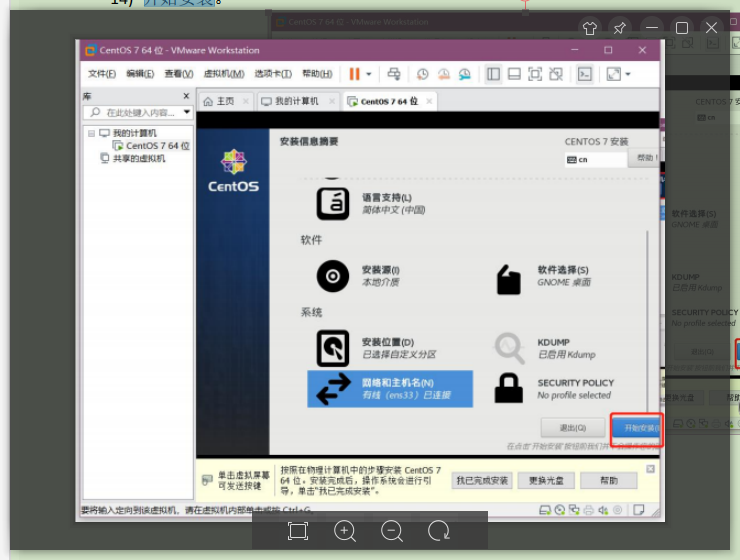Take a snapshot using the clock snapshot icon

422,74
